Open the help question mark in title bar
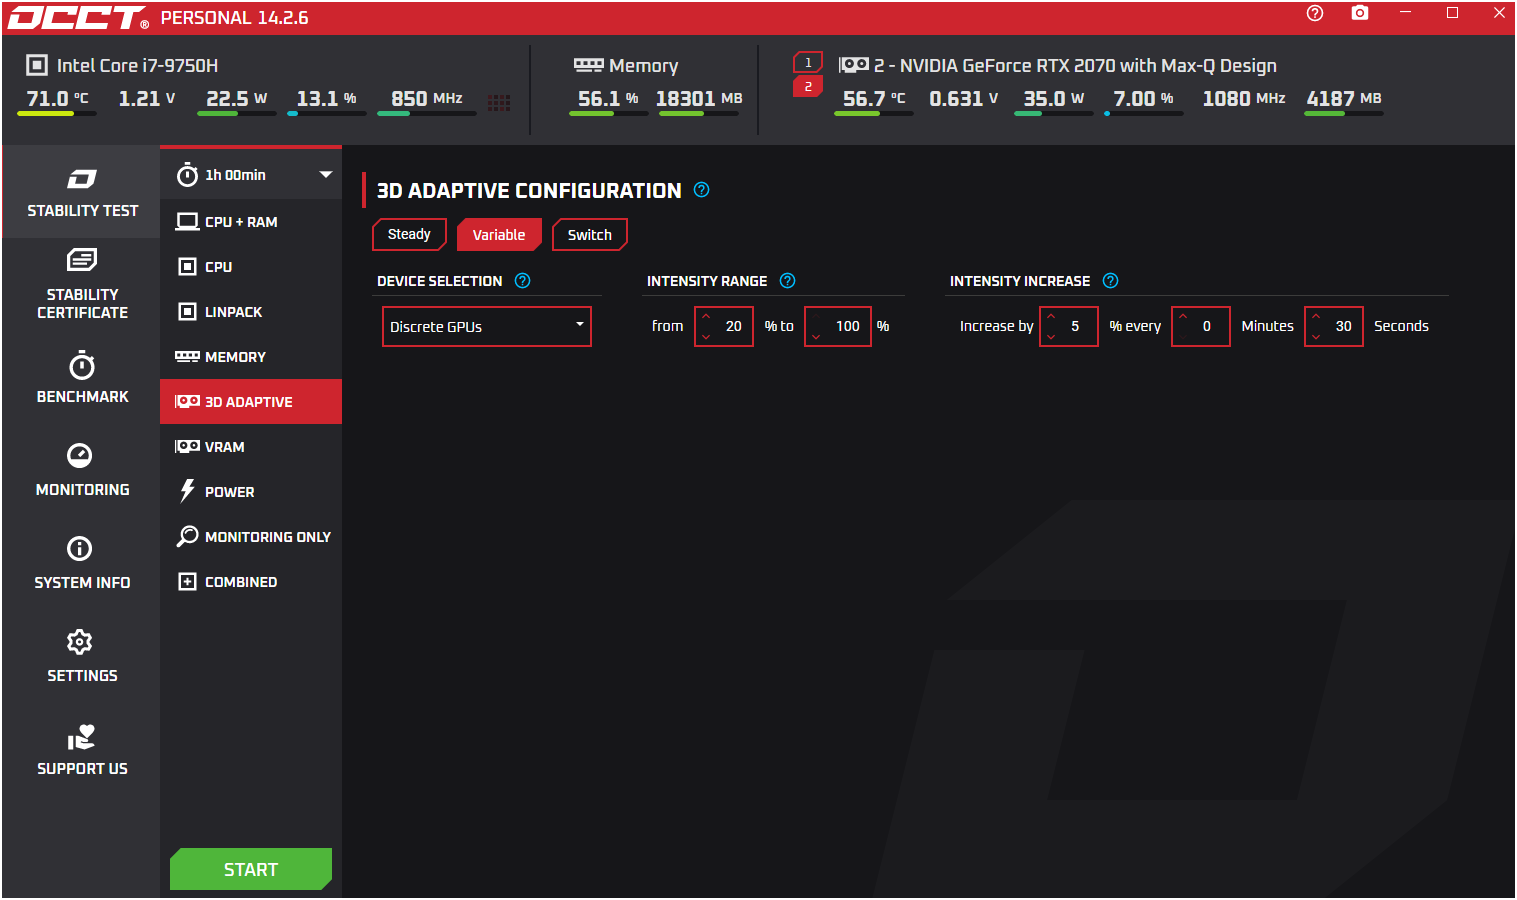 click(x=1315, y=13)
